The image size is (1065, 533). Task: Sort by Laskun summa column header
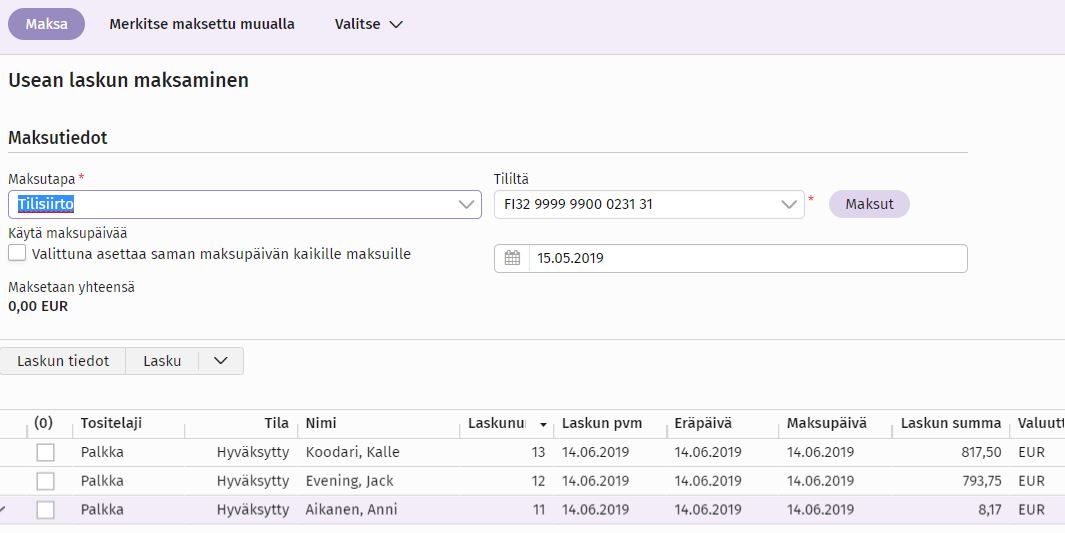coord(951,424)
